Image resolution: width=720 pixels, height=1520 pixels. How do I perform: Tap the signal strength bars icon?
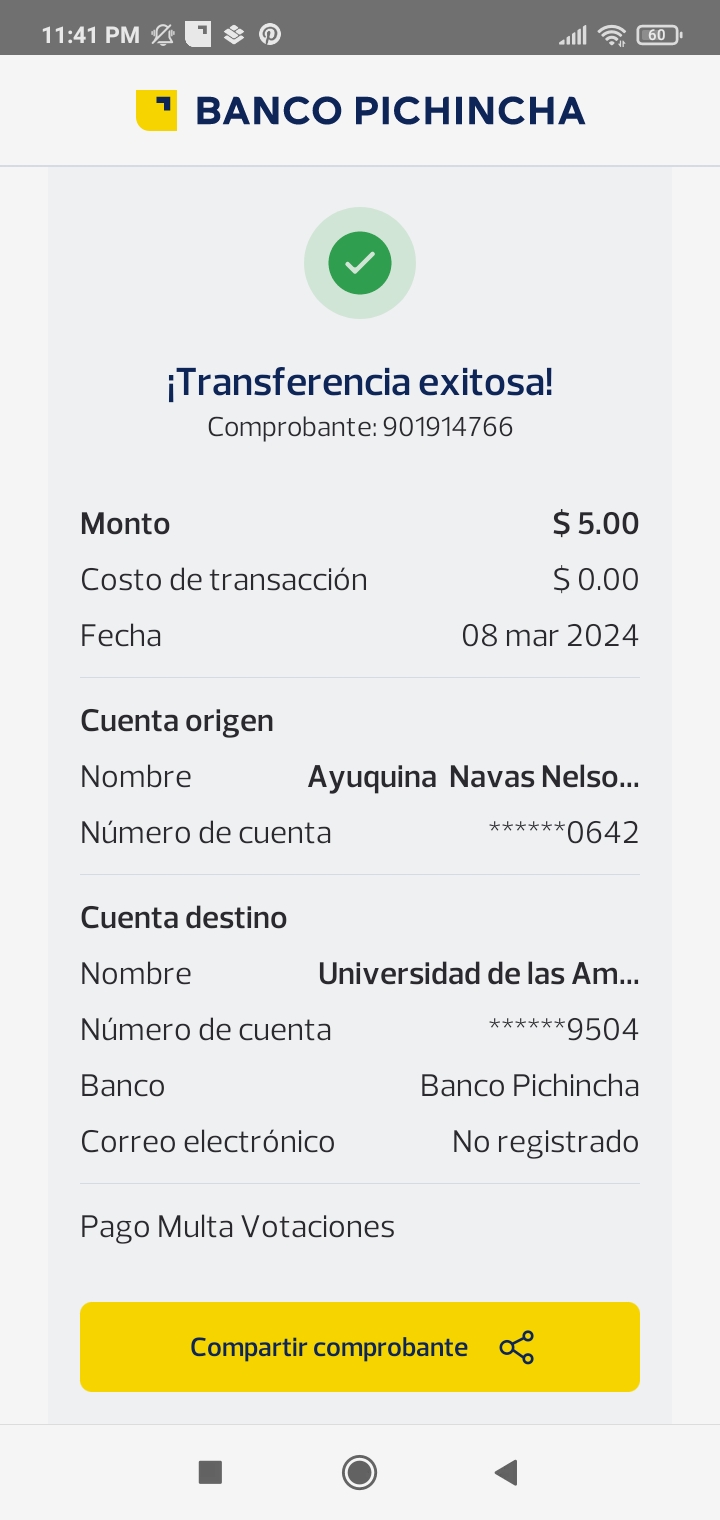(x=572, y=36)
